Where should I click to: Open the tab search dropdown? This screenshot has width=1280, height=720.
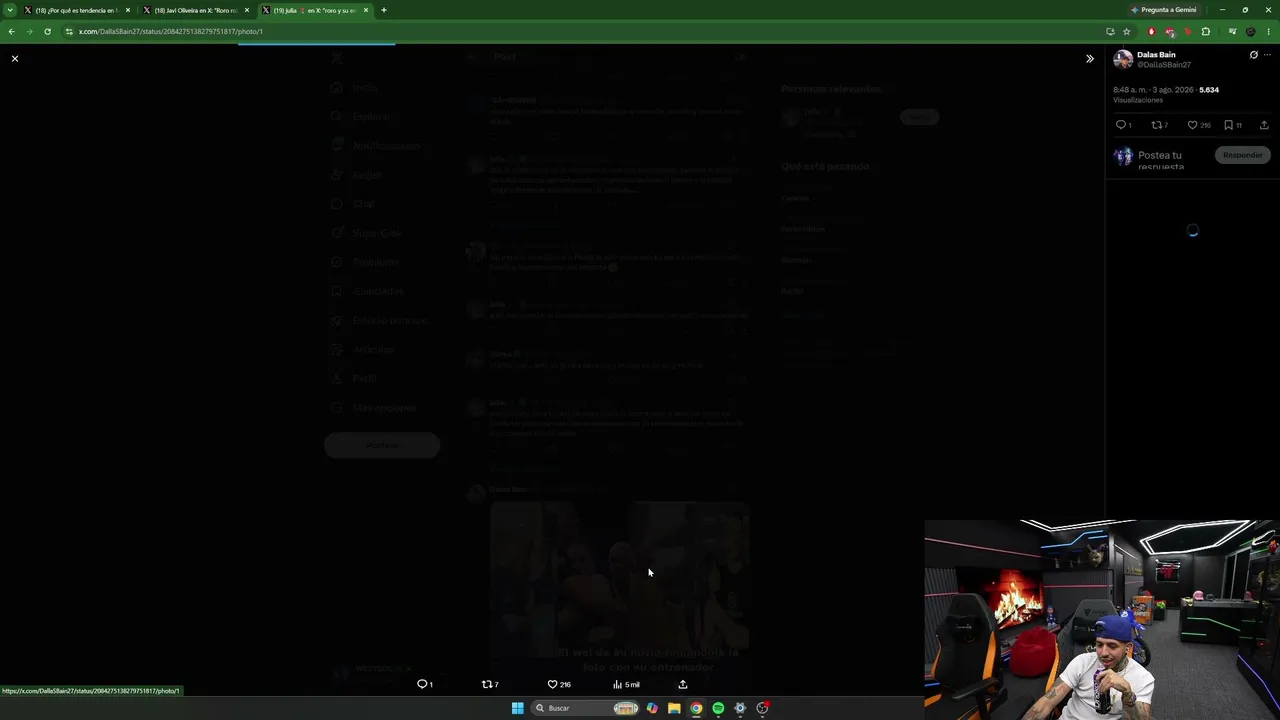(10, 10)
